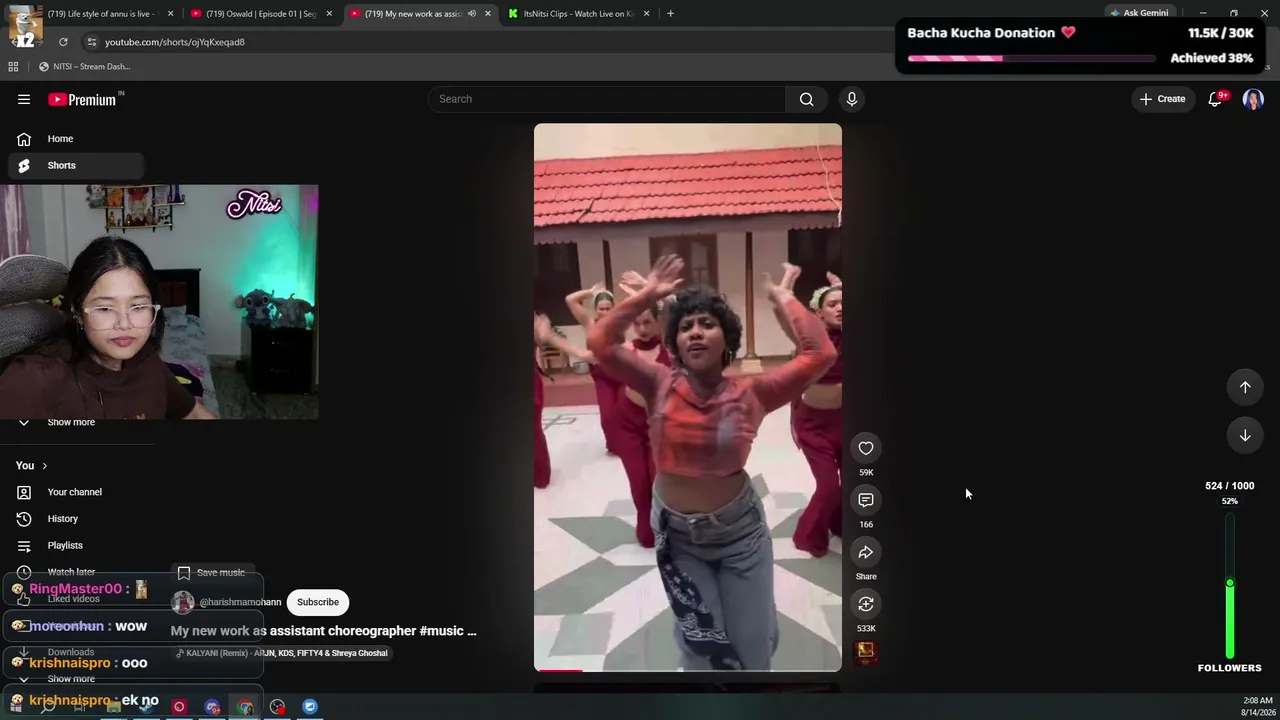Save music from this Short
Viewport: 1280px width, 720px height.
211,573
